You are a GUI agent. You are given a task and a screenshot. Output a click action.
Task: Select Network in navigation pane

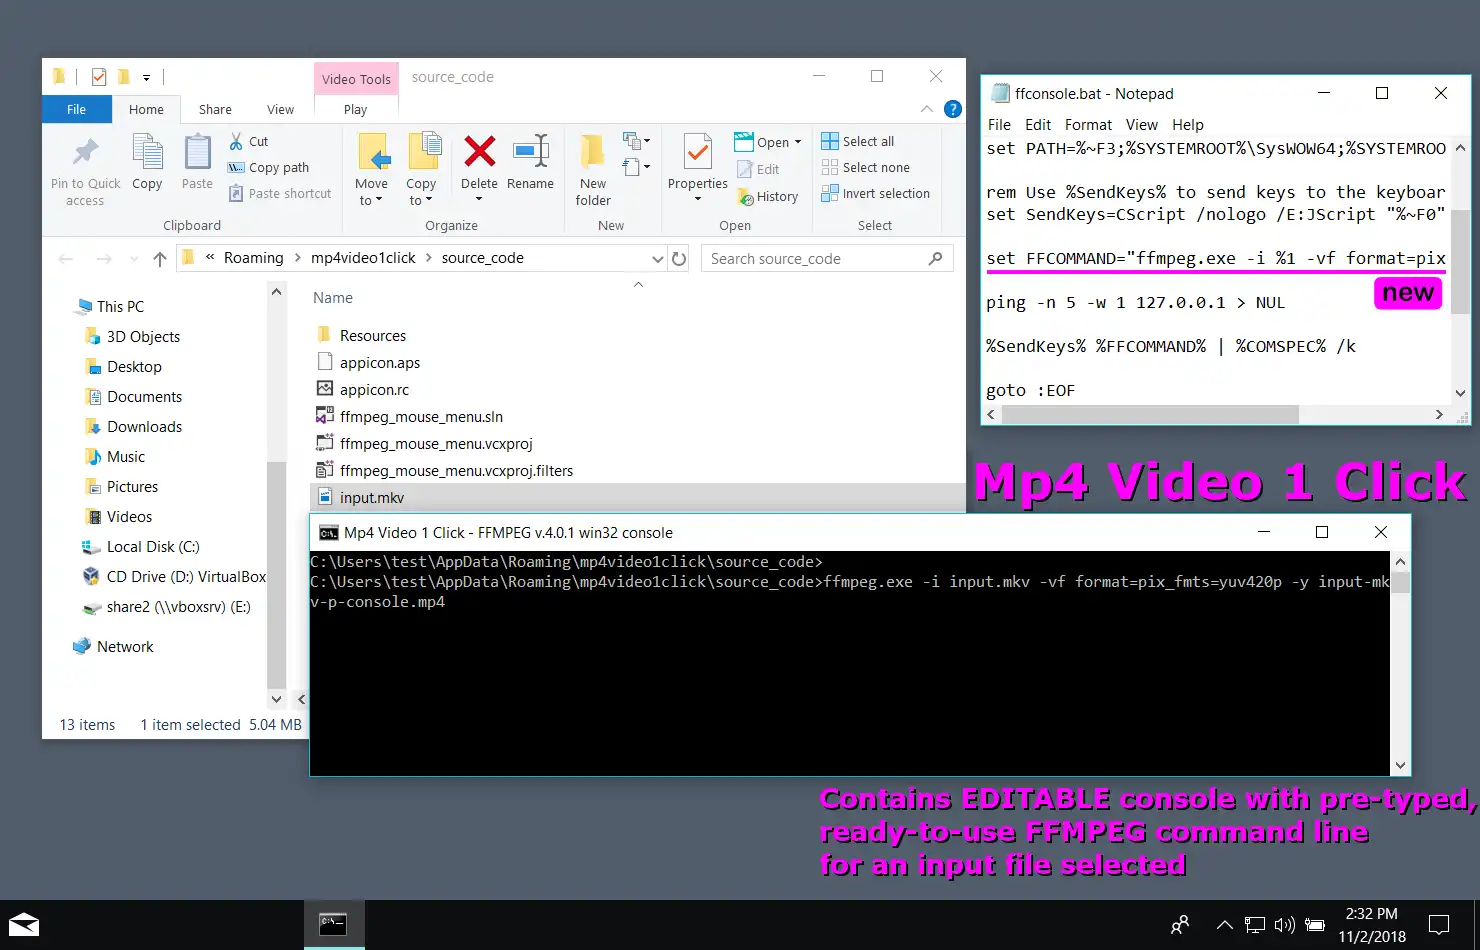(125, 647)
